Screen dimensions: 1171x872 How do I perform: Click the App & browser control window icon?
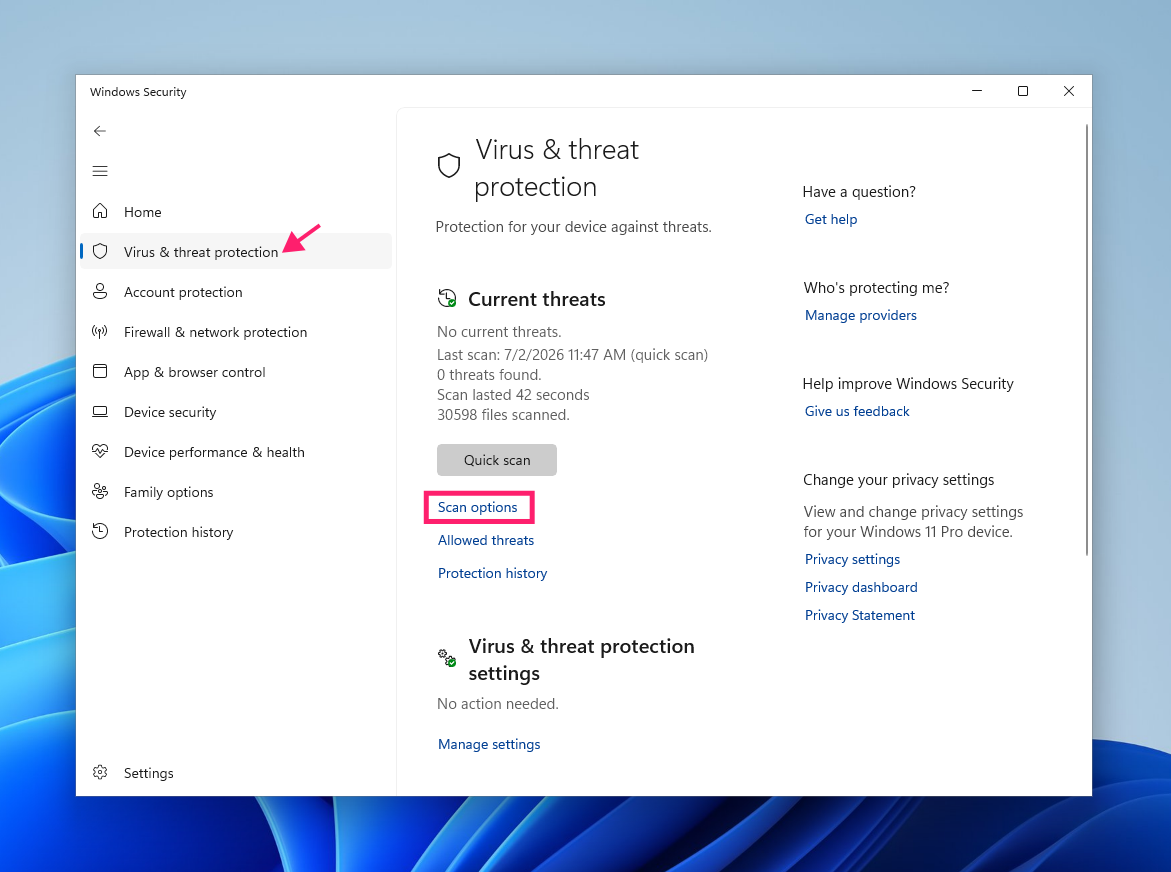point(100,371)
